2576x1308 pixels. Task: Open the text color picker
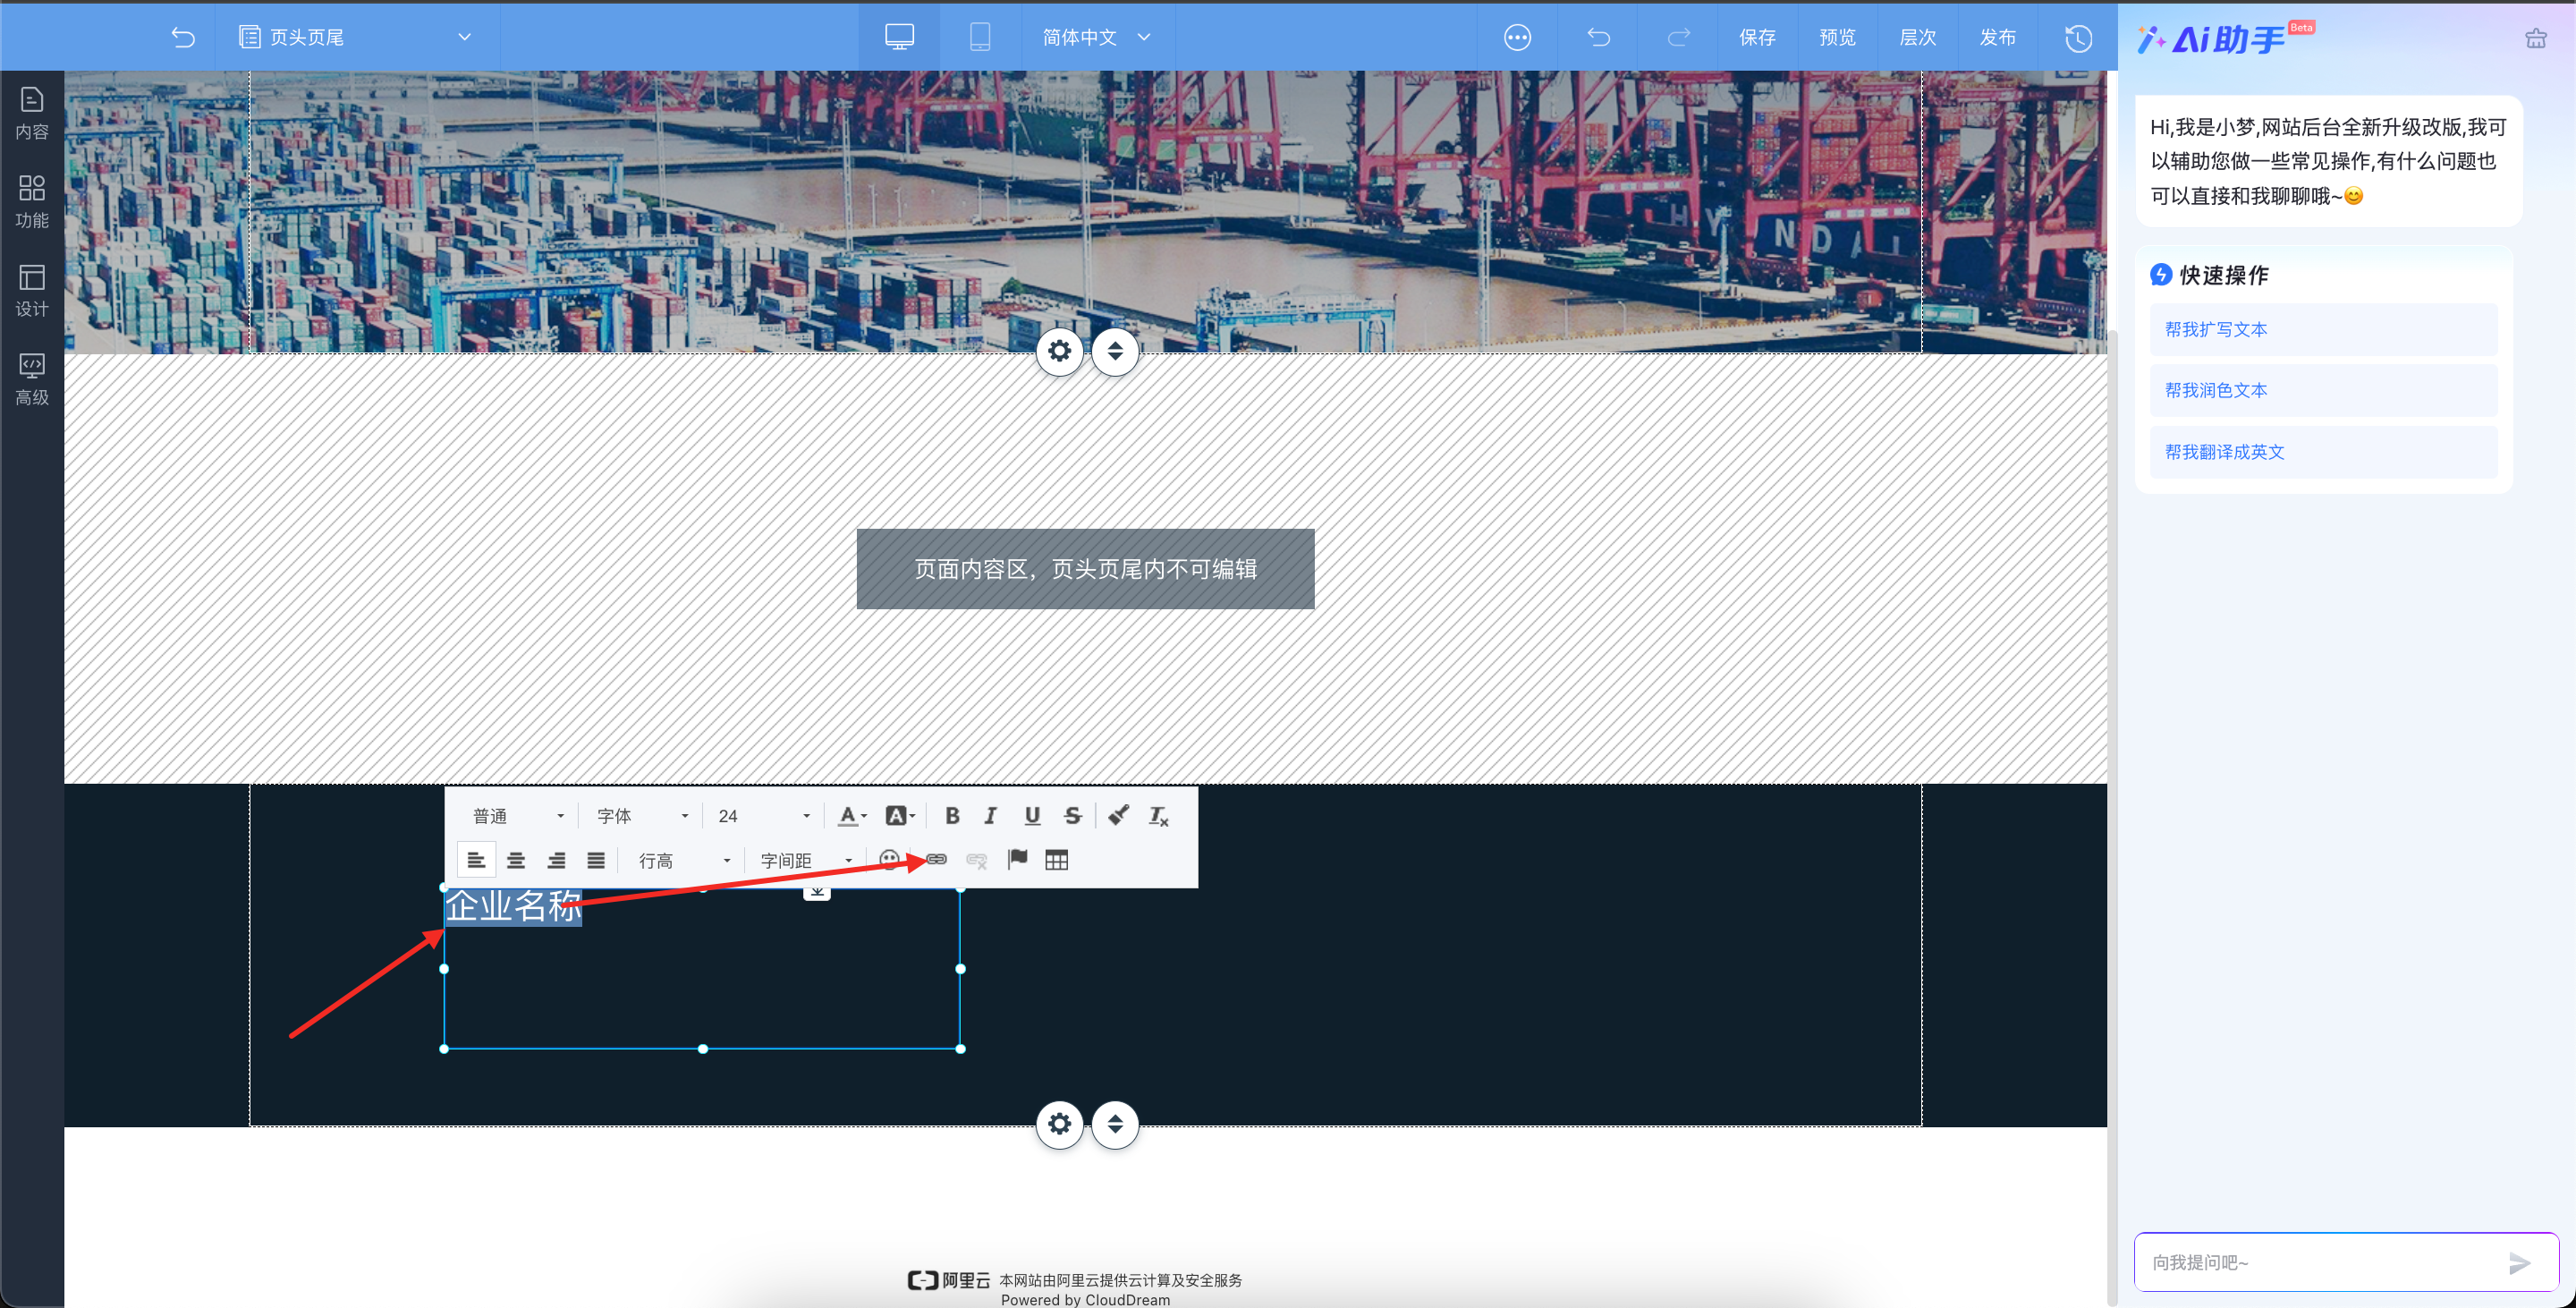(x=852, y=816)
